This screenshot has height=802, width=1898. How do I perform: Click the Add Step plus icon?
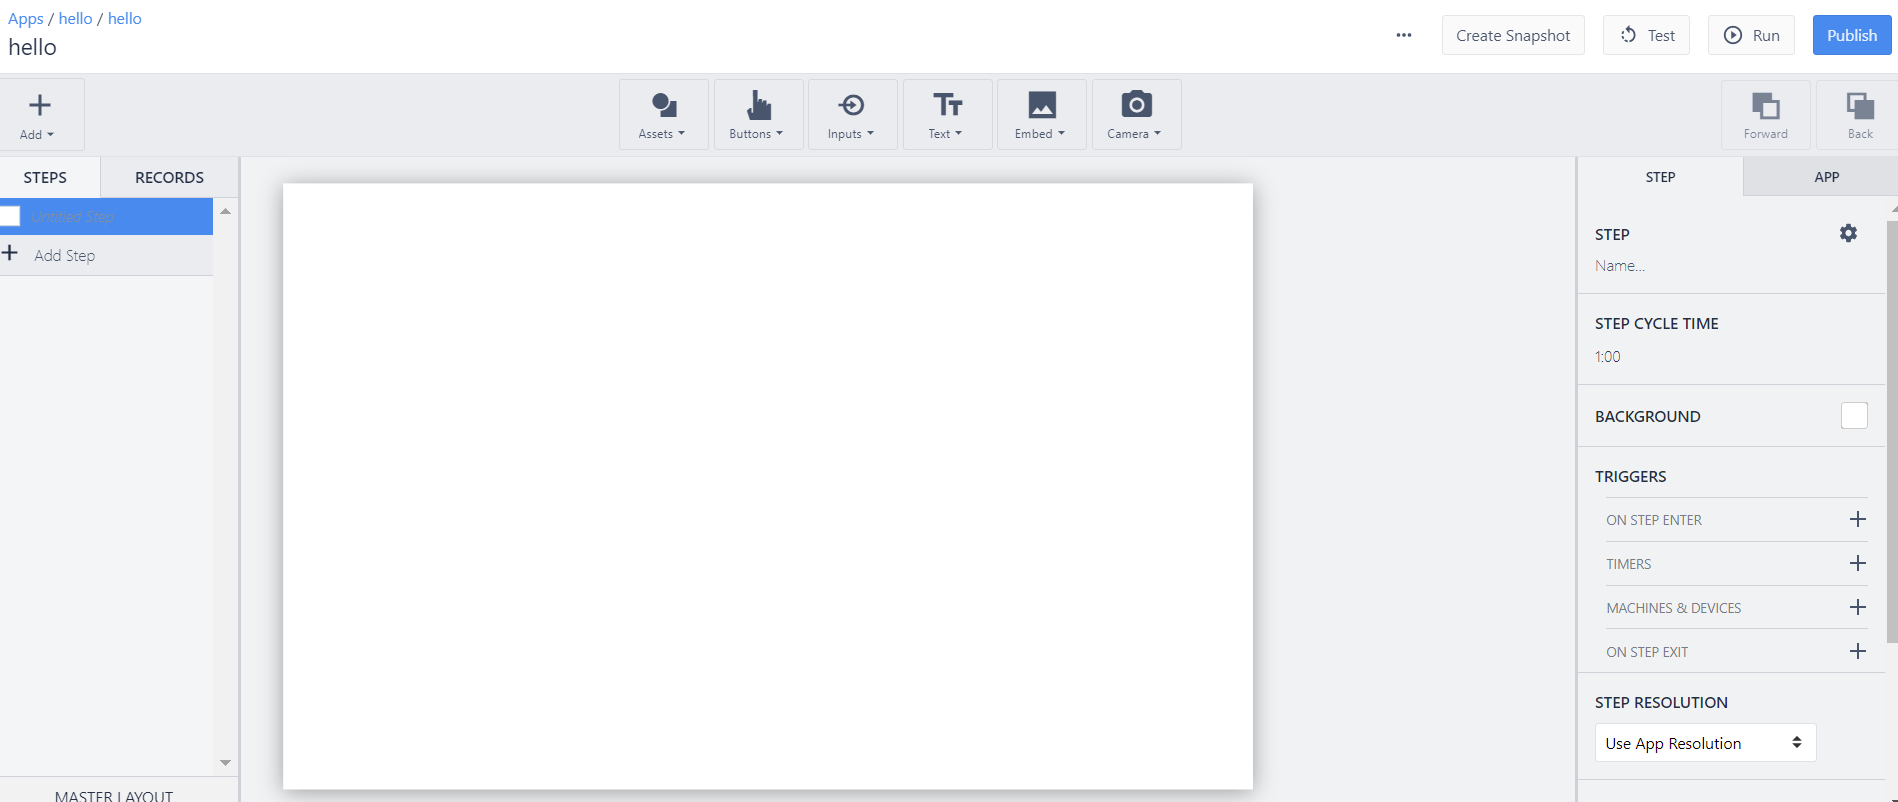[10, 253]
